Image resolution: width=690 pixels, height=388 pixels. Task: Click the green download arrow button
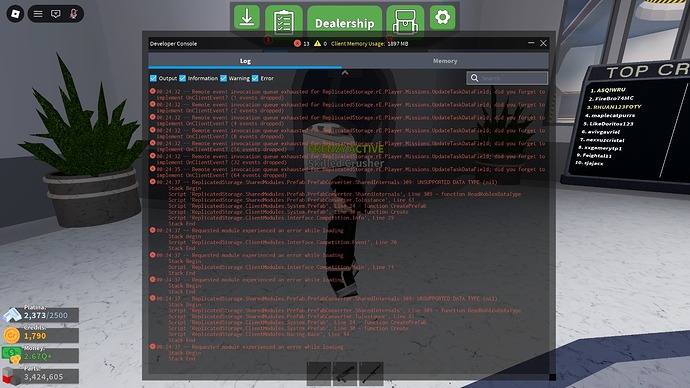pos(246,18)
